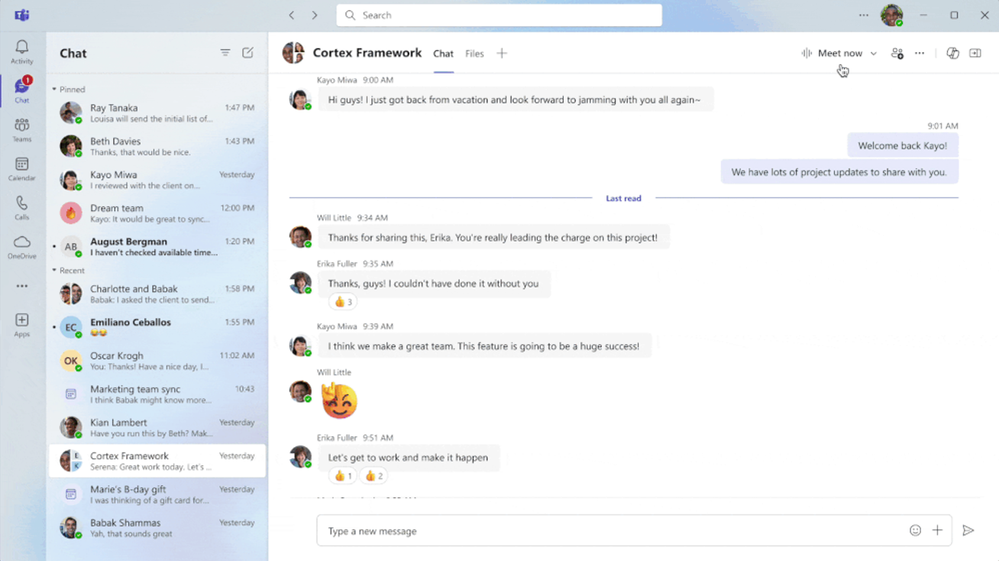
Task: Click the Cortex Framework group avatar
Action: (294, 53)
